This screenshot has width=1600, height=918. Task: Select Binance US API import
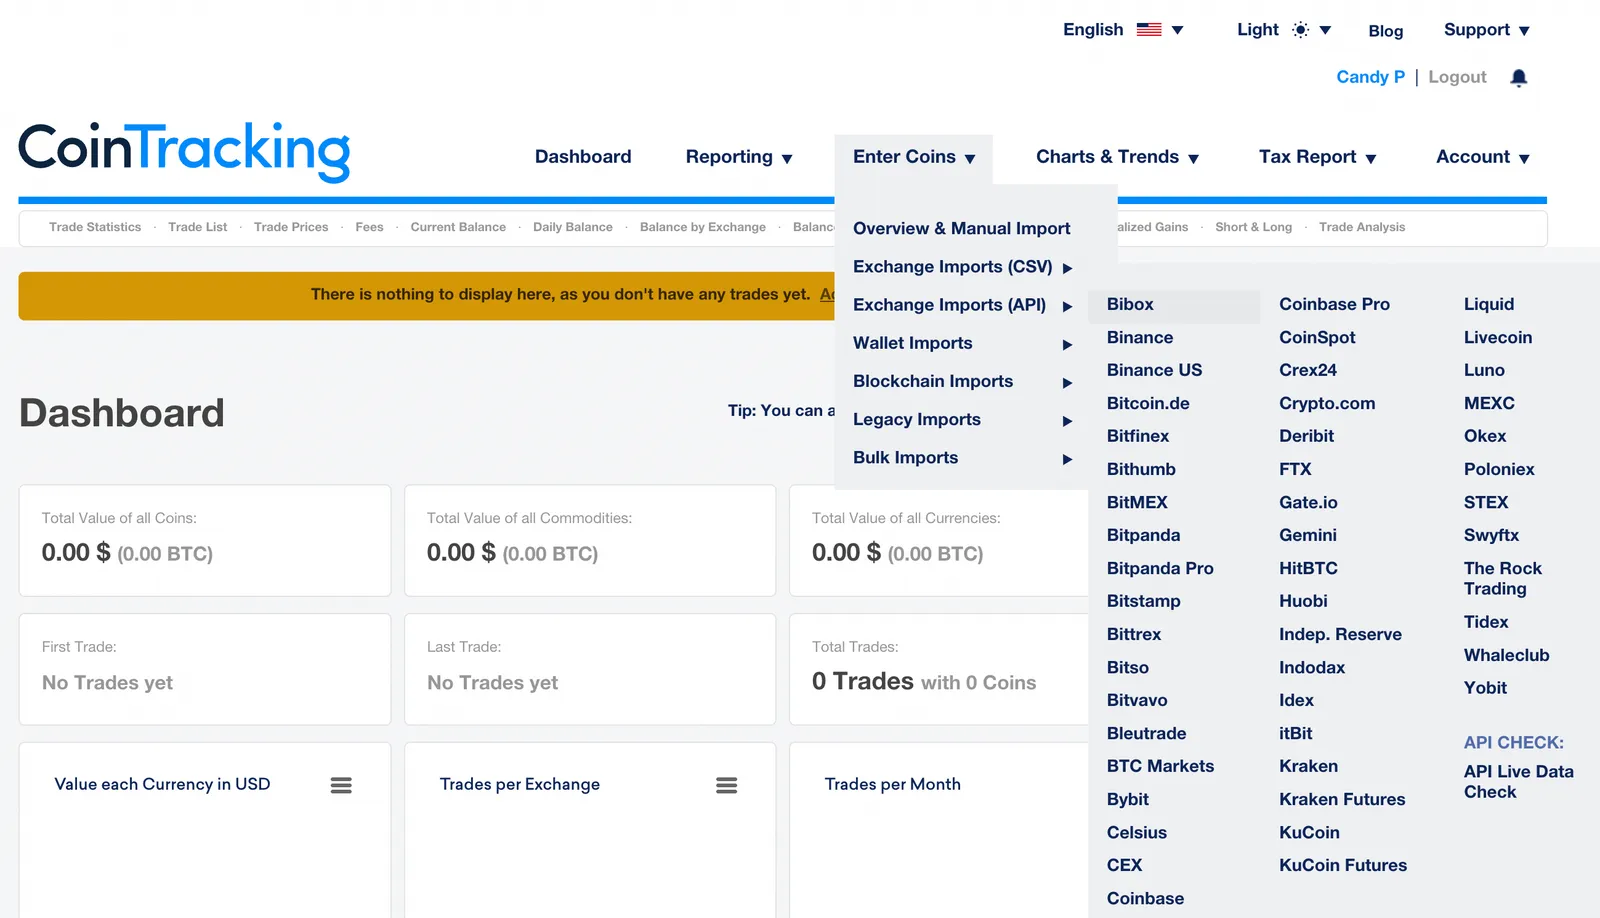pyautogui.click(x=1154, y=370)
